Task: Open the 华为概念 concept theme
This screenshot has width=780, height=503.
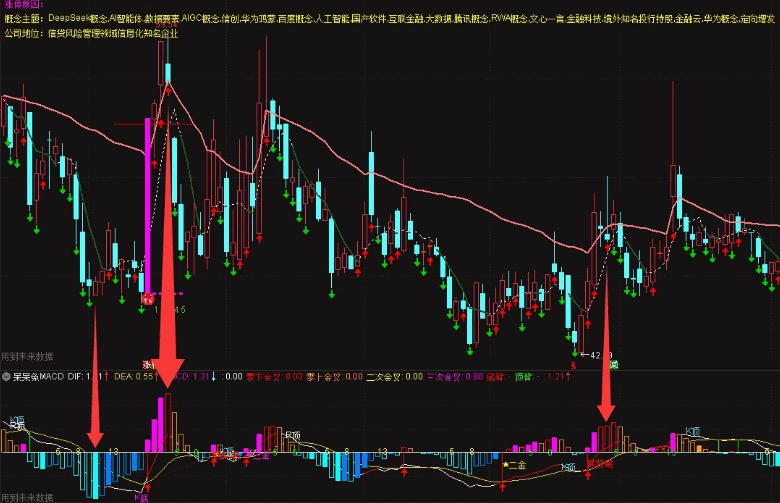Action: [x=721, y=19]
